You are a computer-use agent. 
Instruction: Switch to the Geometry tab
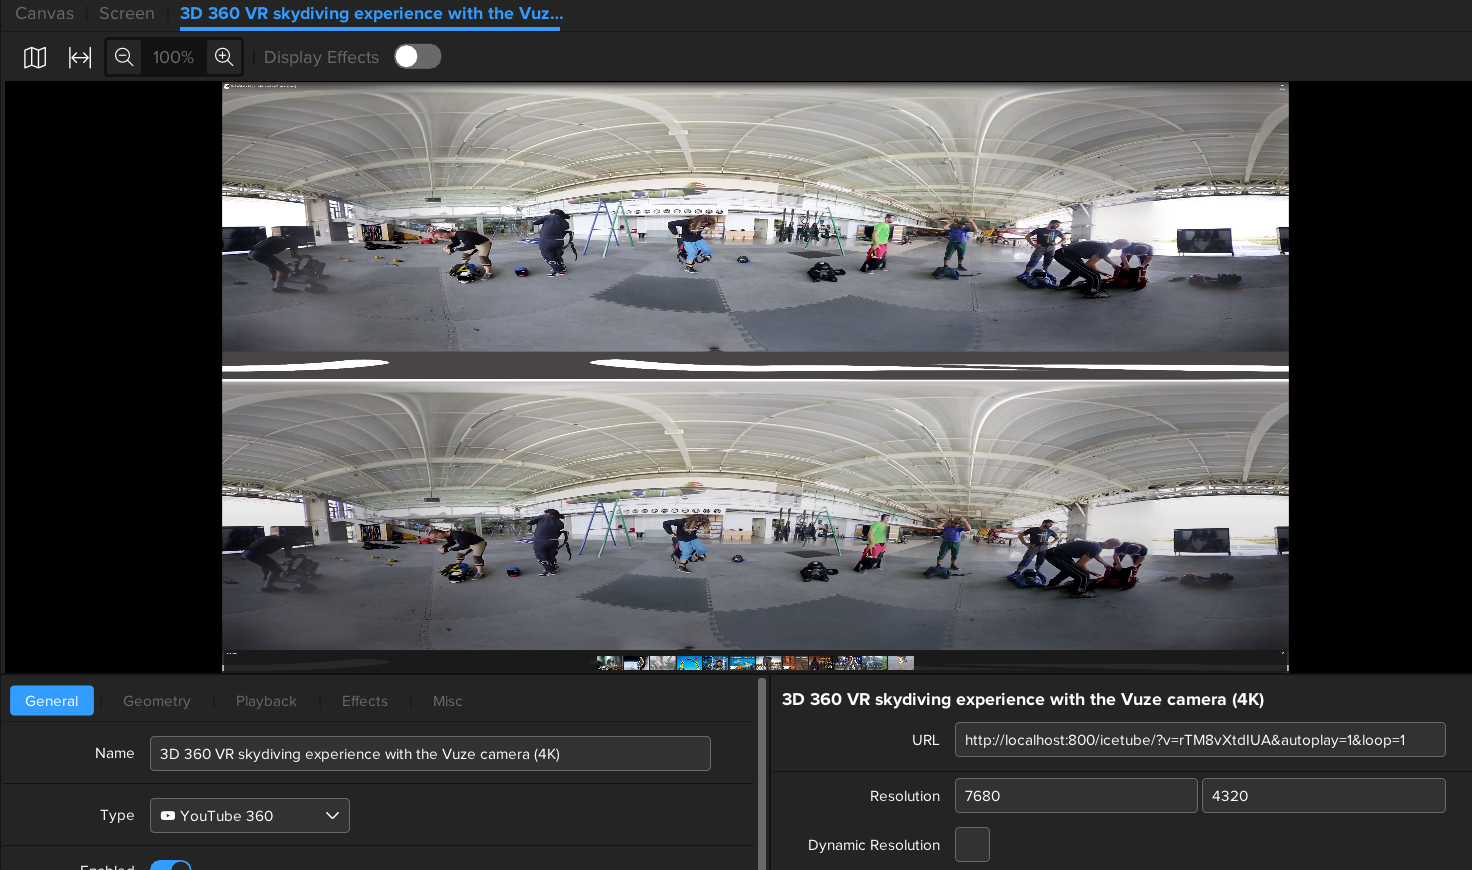156,701
